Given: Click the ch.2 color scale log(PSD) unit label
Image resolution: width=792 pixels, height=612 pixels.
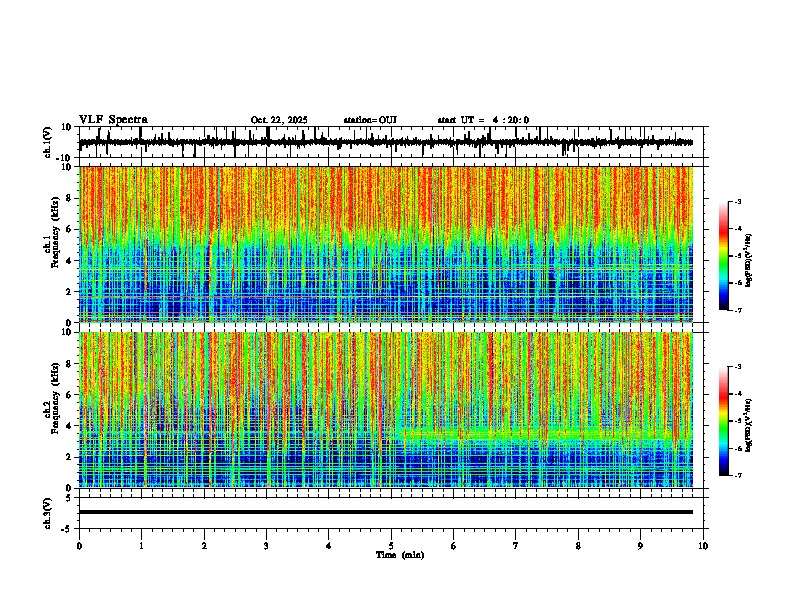Looking at the screenshot, I should click(x=749, y=425).
